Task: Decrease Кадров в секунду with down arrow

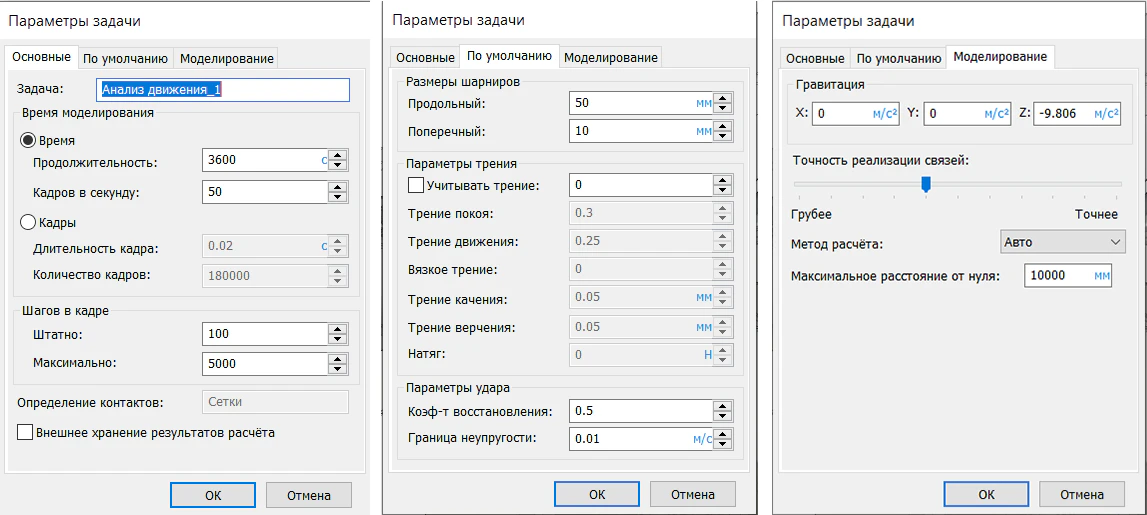Action: [x=338, y=197]
